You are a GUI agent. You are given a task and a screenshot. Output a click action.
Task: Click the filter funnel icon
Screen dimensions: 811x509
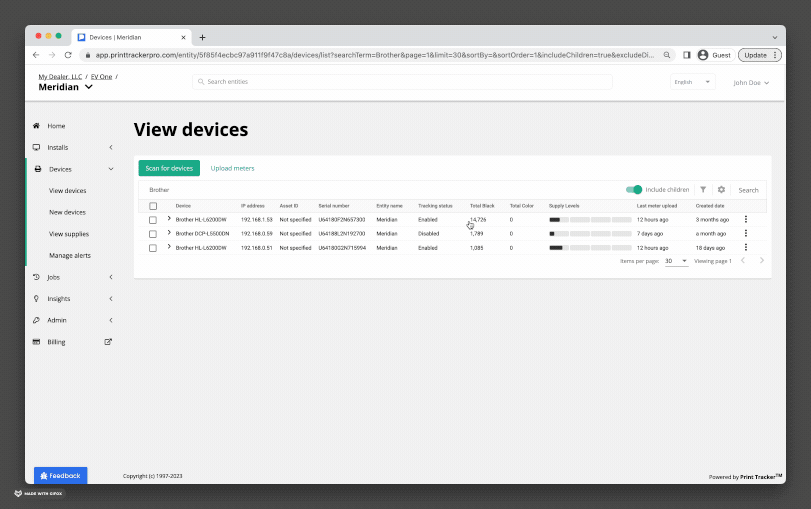pos(703,189)
